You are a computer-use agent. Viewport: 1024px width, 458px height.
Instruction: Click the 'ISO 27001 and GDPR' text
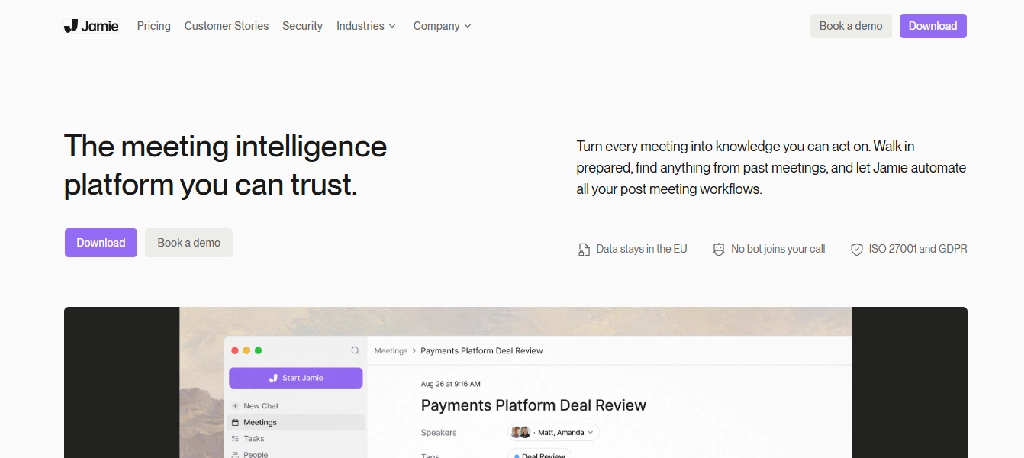pyautogui.click(x=918, y=249)
